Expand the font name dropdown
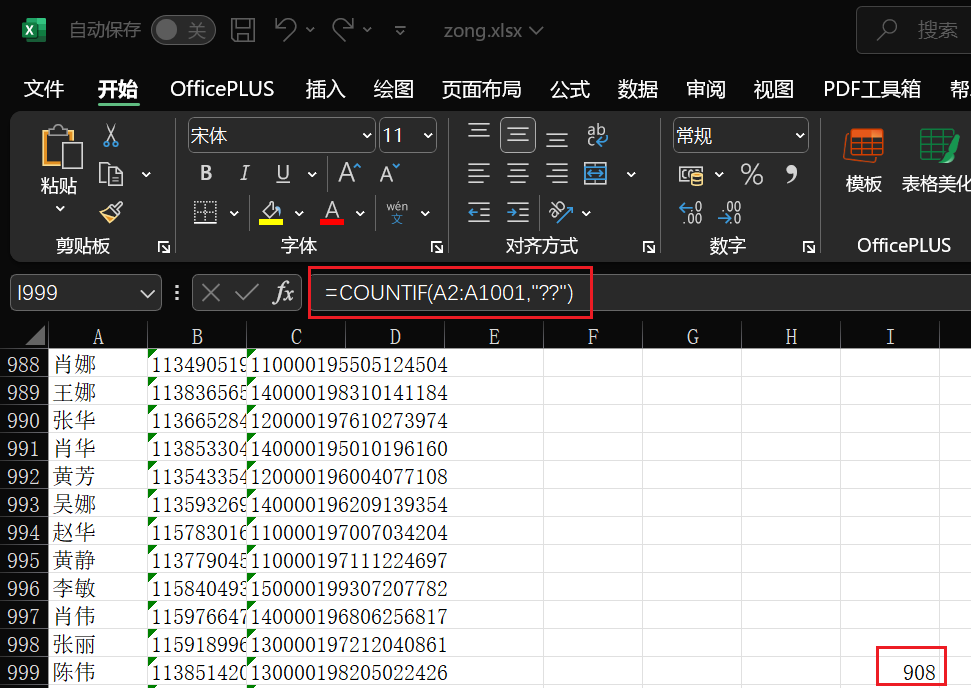The width and height of the screenshot is (971, 688). 366,136
